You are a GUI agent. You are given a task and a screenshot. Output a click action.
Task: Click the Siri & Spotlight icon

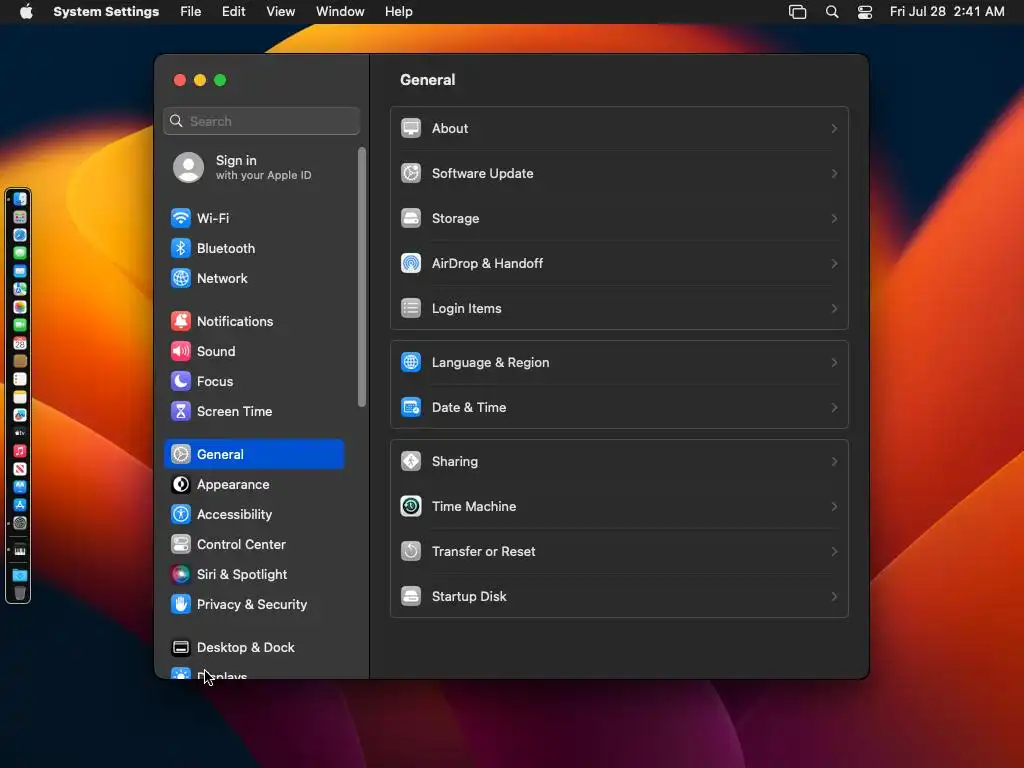pyautogui.click(x=181, y=575)
